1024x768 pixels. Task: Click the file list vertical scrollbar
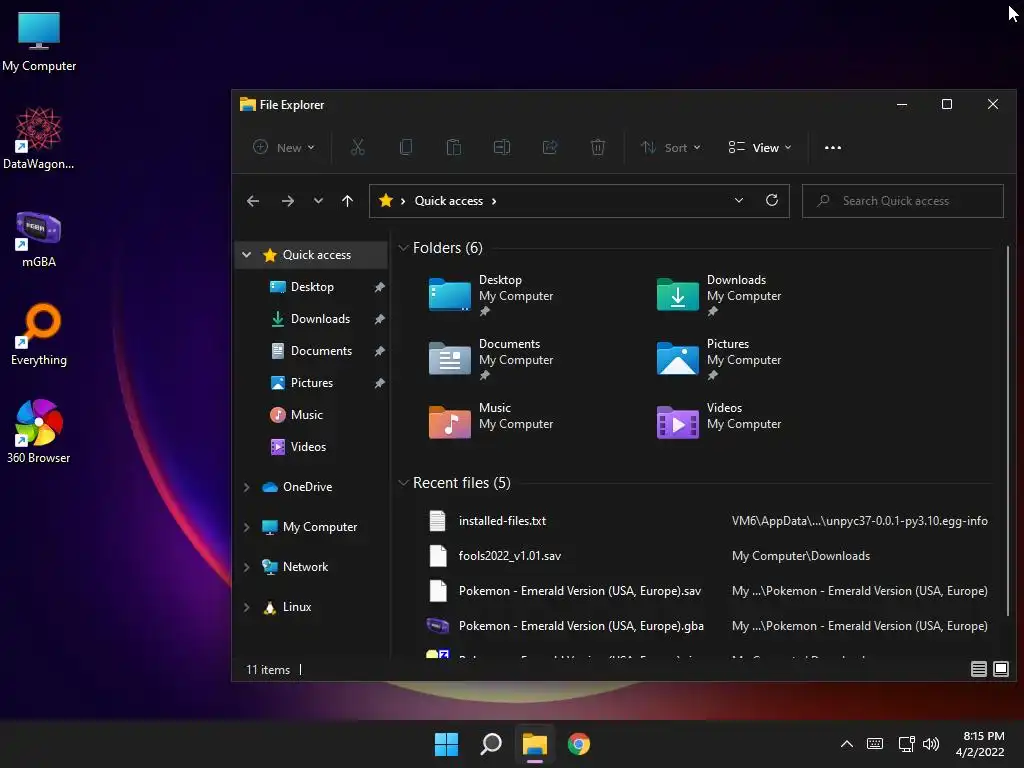1008,431
